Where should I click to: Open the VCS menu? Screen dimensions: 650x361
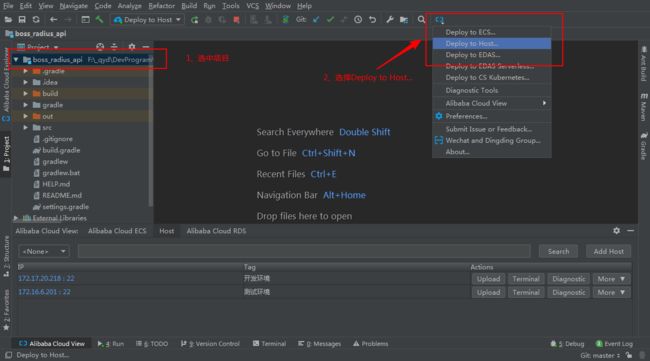point(252,6)
